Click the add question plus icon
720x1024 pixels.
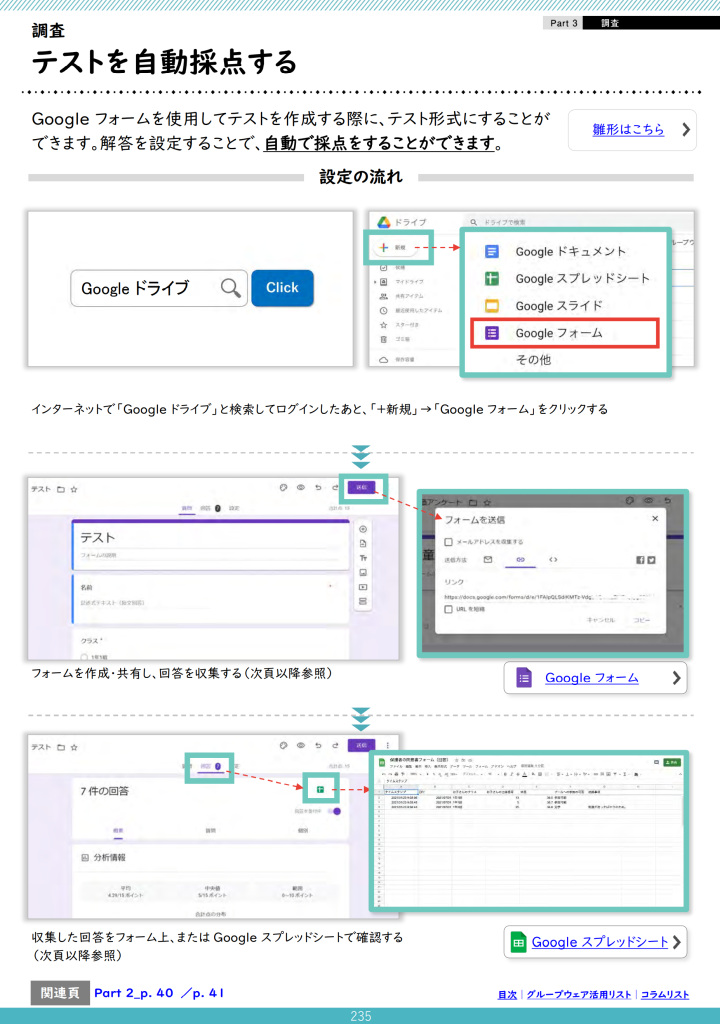coord(363,529)
